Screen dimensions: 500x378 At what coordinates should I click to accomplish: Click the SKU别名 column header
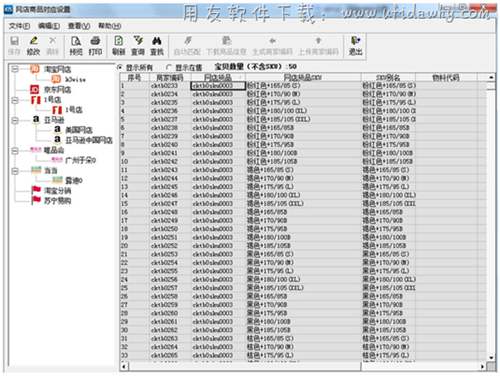(x=388, y=78)
